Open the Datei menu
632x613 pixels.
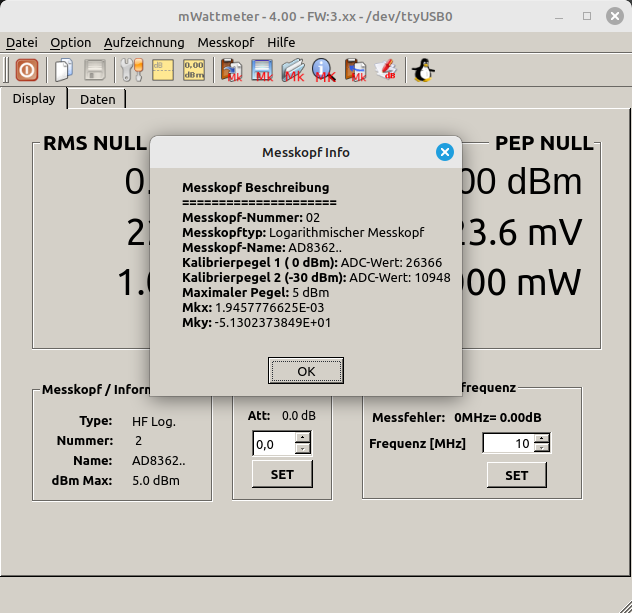click(22, 43)
